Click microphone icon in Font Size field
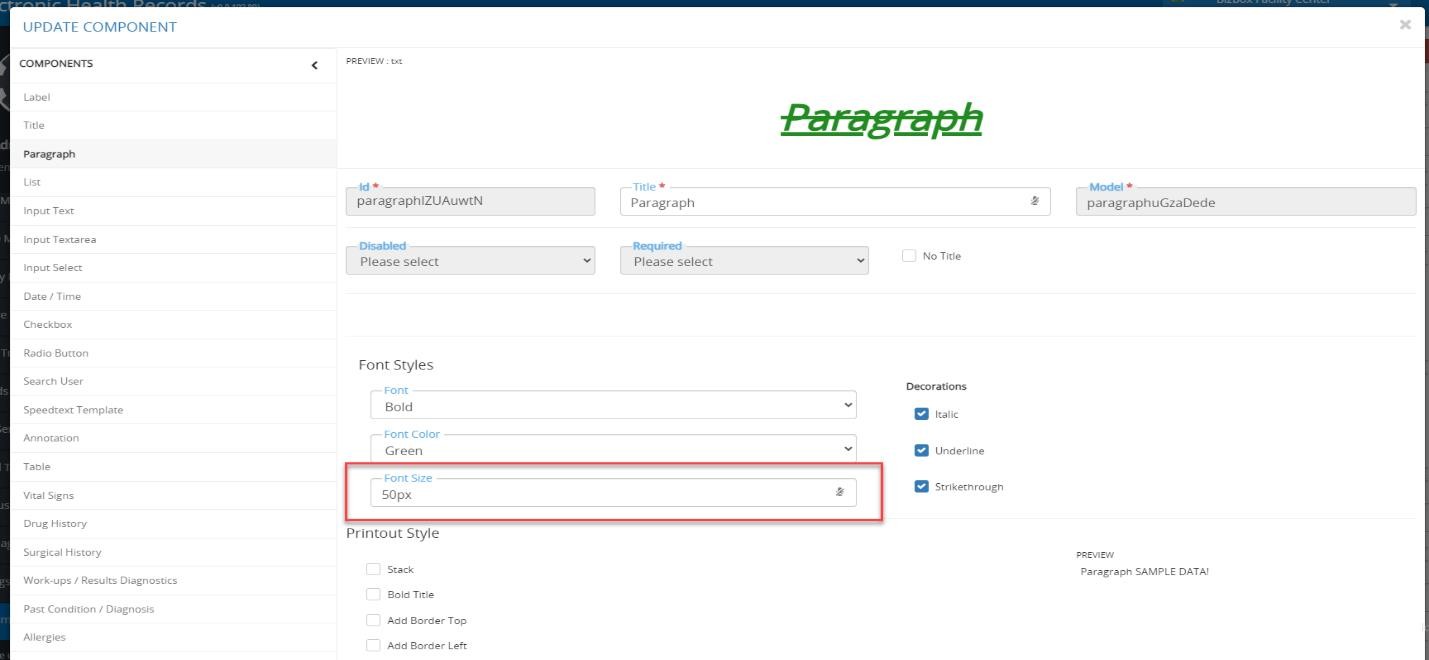The image size is (1429, 660). pyautogui.click(x=840, y=492)
